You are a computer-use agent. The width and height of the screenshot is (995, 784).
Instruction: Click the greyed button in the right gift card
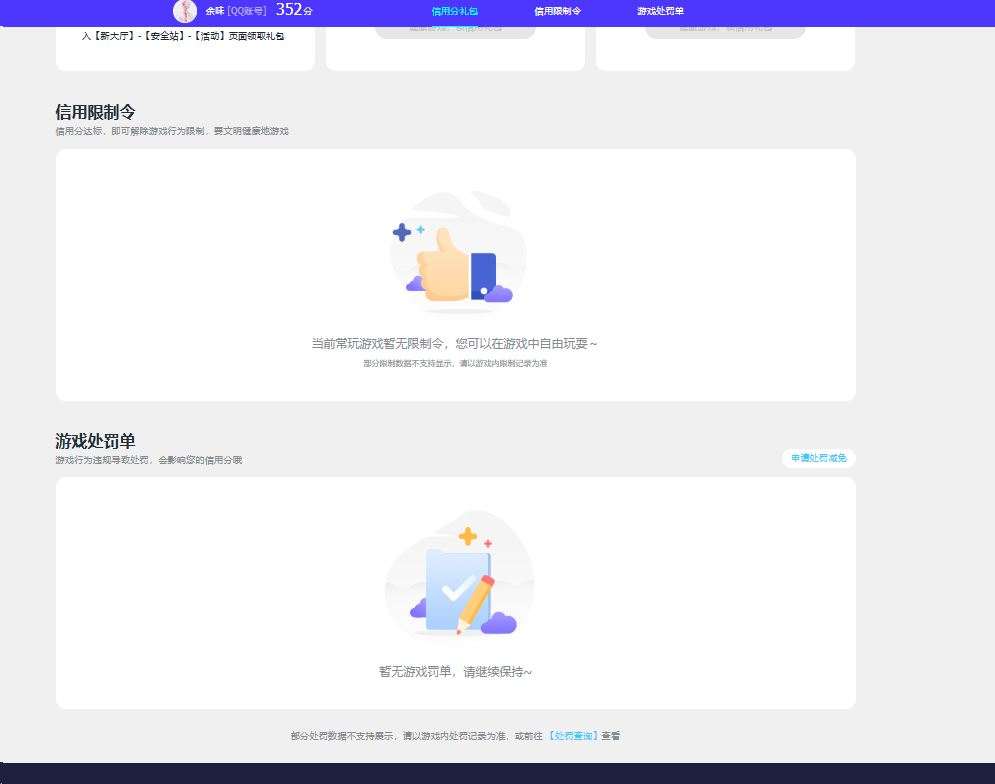pos(725,30)
